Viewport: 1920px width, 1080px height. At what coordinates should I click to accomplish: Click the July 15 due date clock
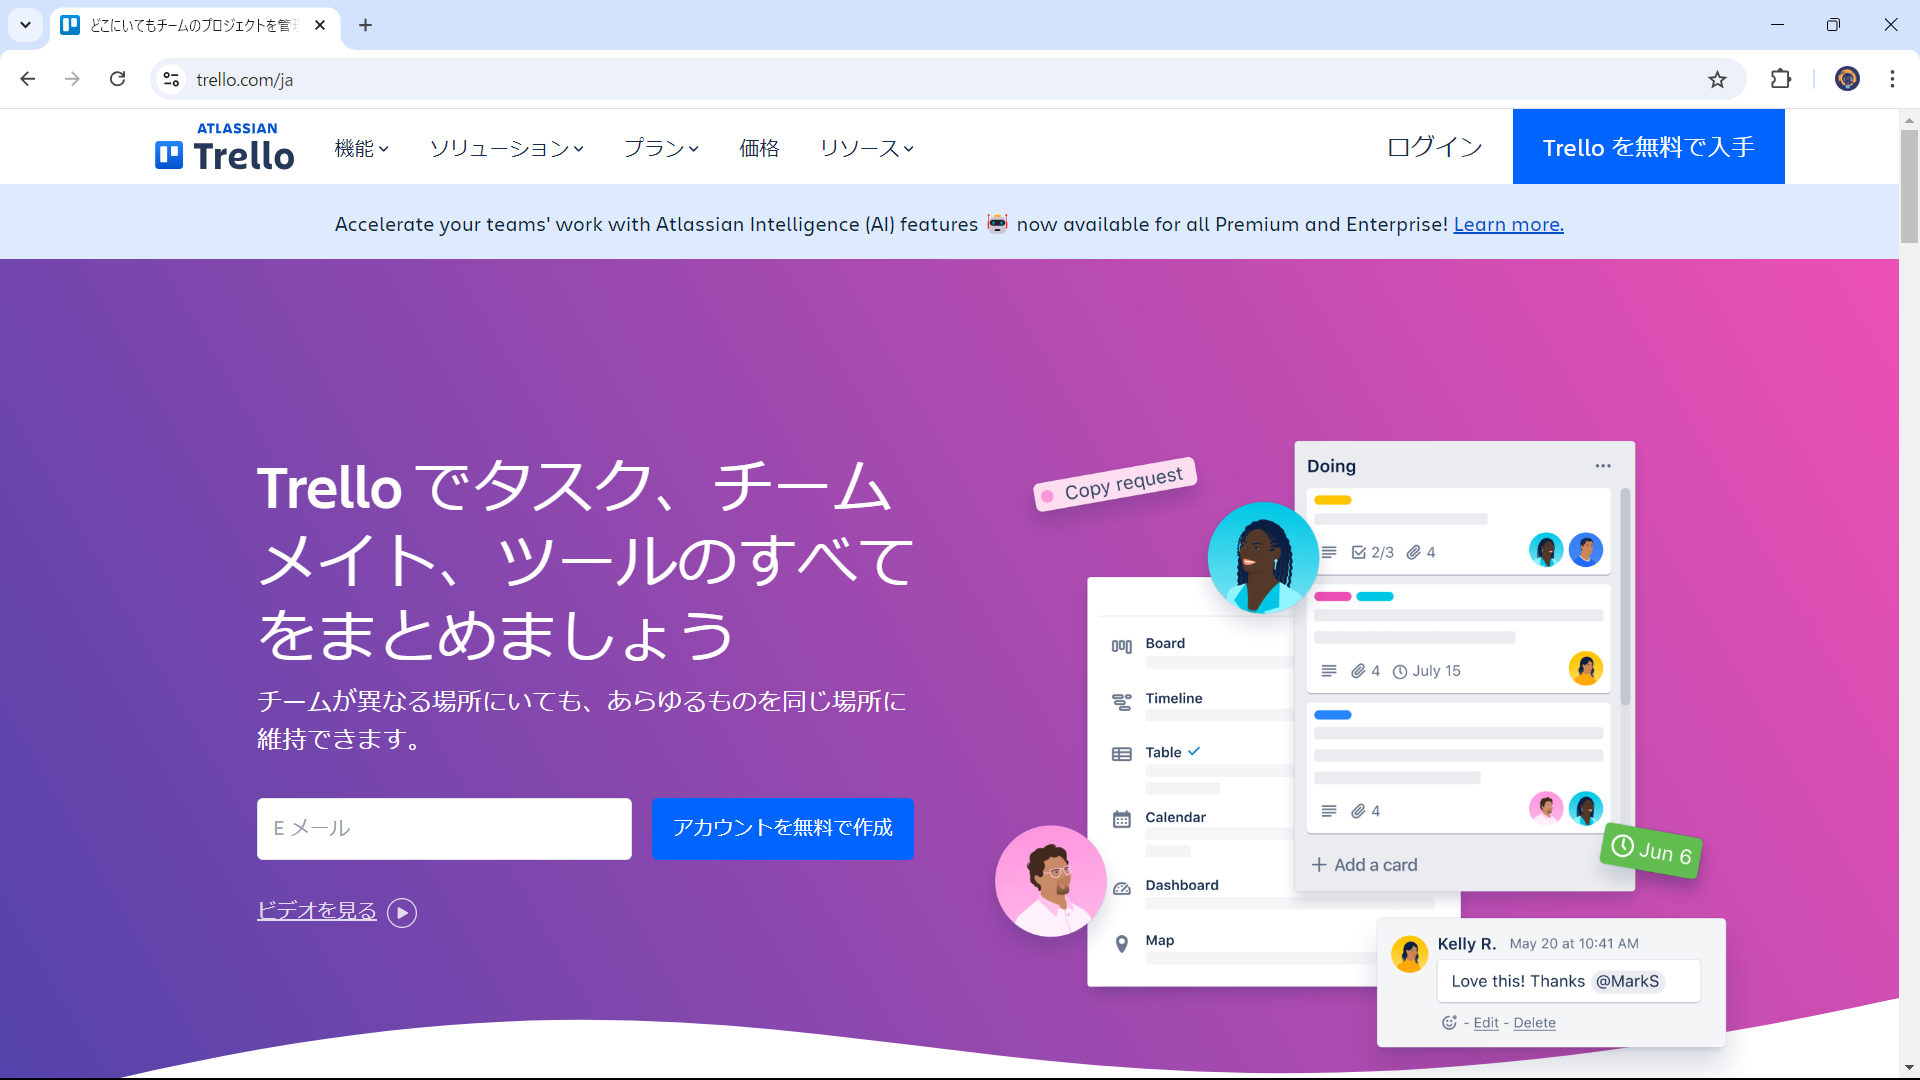(x=1400, y=672)
